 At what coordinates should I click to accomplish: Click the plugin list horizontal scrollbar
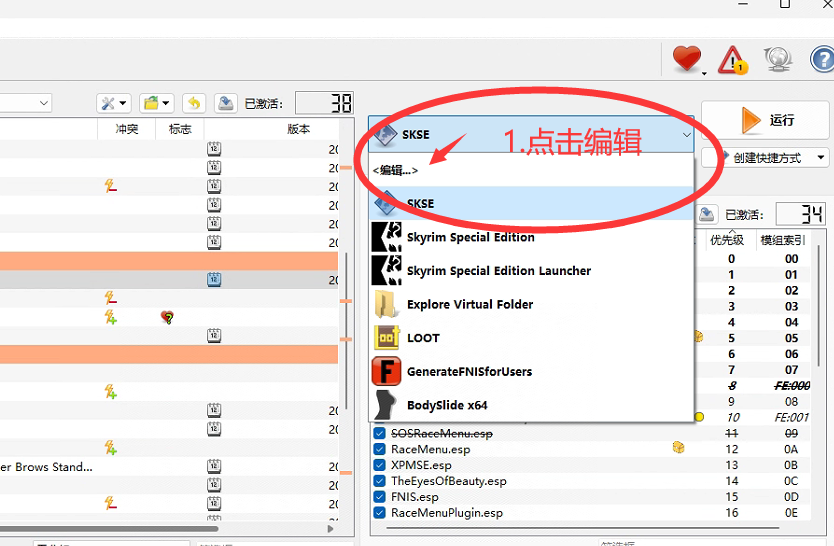582,528
